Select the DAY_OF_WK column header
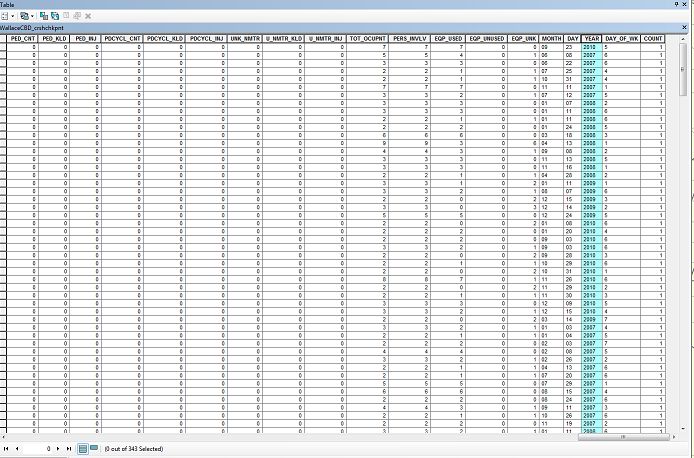The width and height of the screenshot is (694, 458). (x=621, y=39)
